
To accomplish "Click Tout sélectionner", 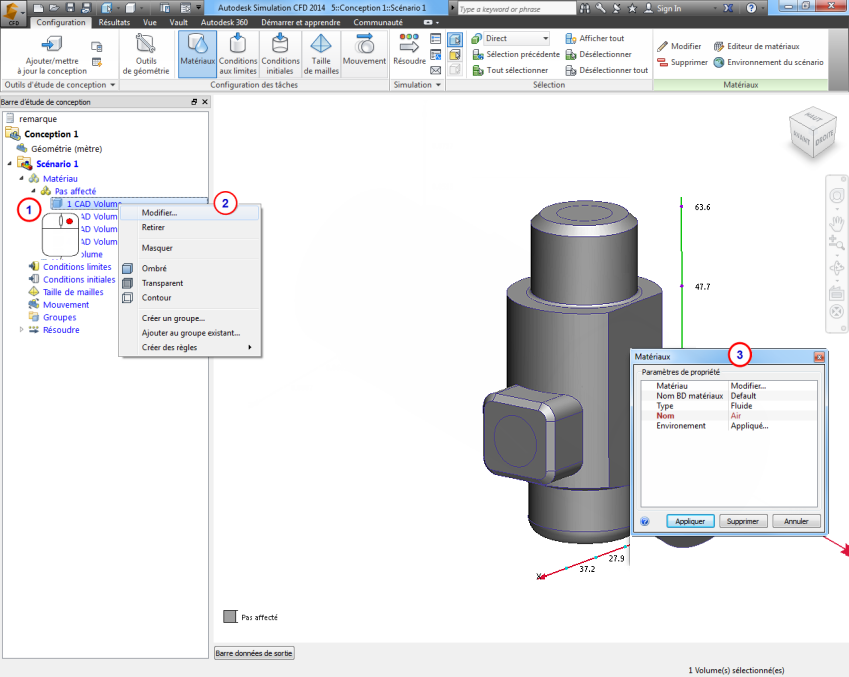I will click(x=510, y=70).
